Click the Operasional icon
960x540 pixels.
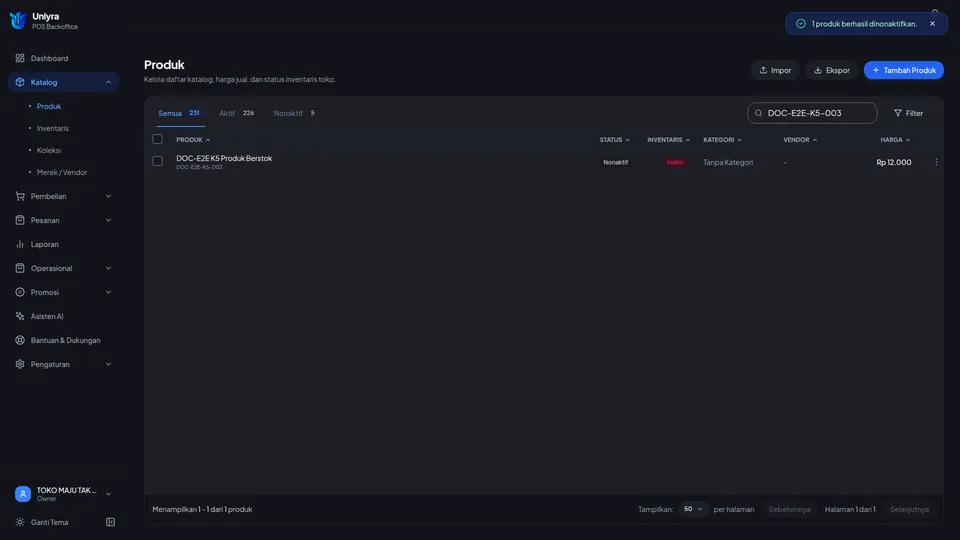[x=20, y=268]
